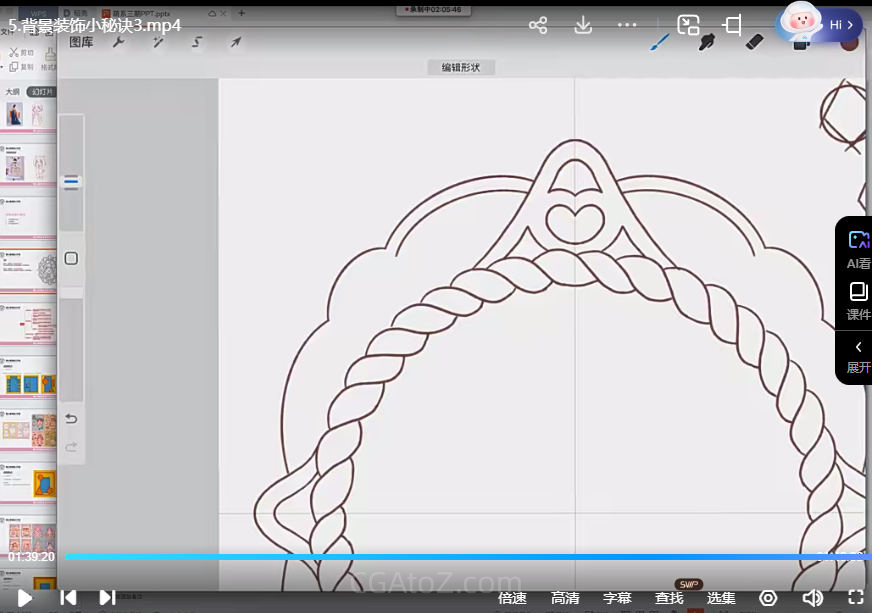The height and width of the screenshot is (613, 872).
Task: Toggle the 字幕 subtitles option
Action: [x=617, y=598]
